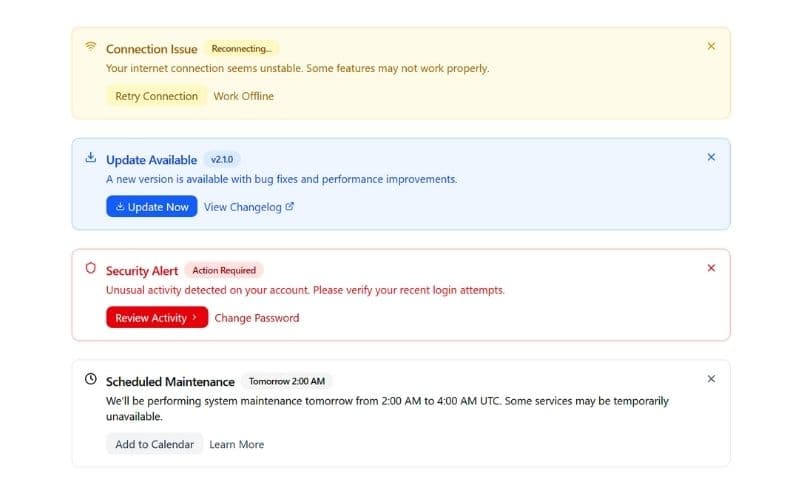Start the update with Update Now
The image size is (800, 500).
click(152, 207)
